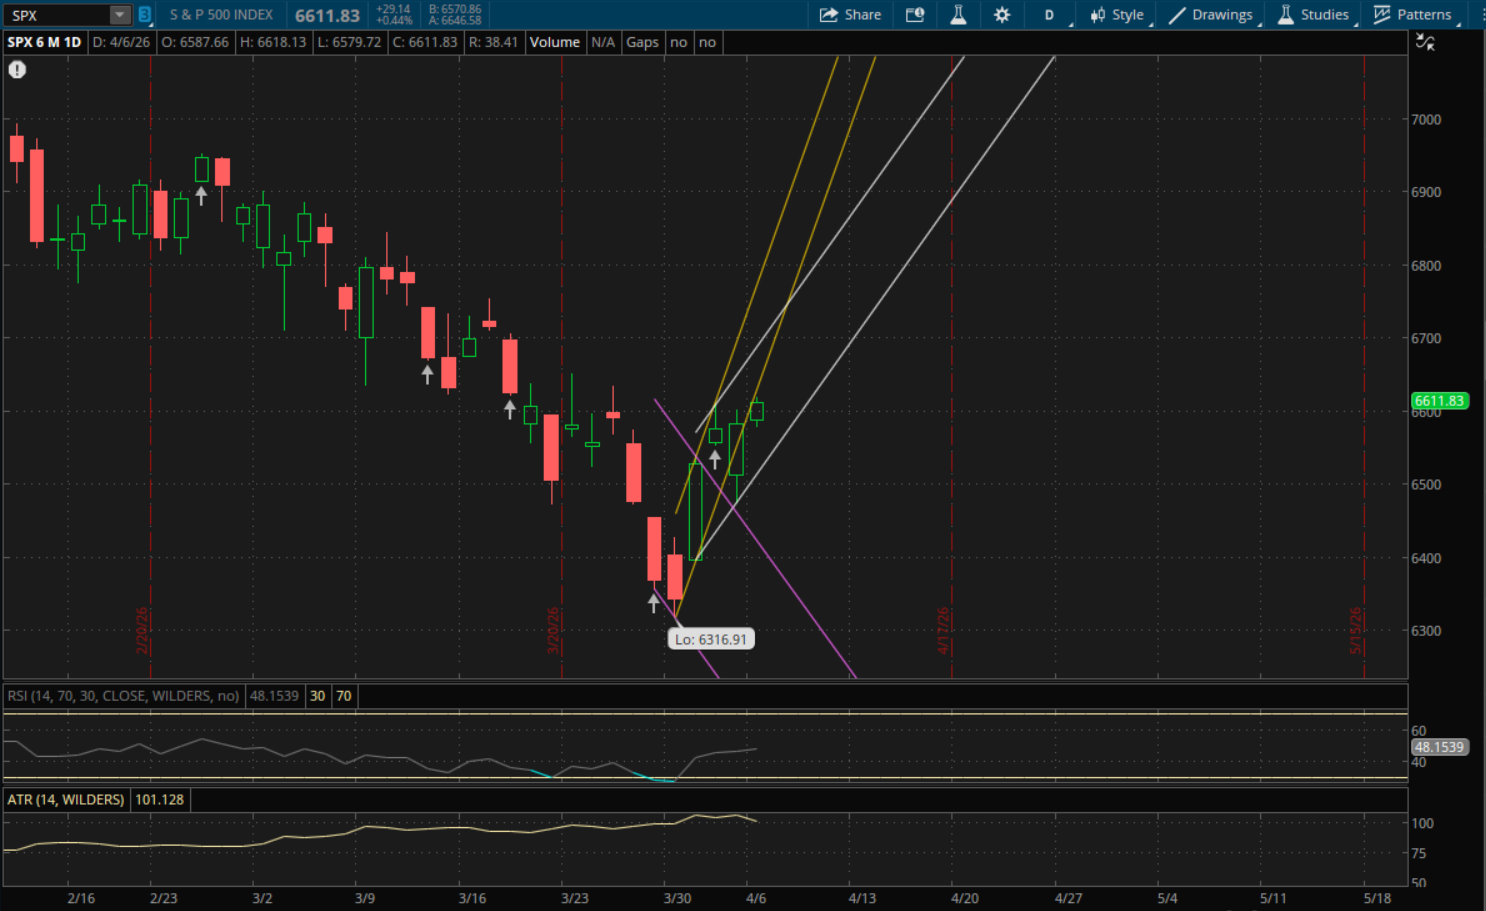Open the Drawings menu

point(1211,15)
